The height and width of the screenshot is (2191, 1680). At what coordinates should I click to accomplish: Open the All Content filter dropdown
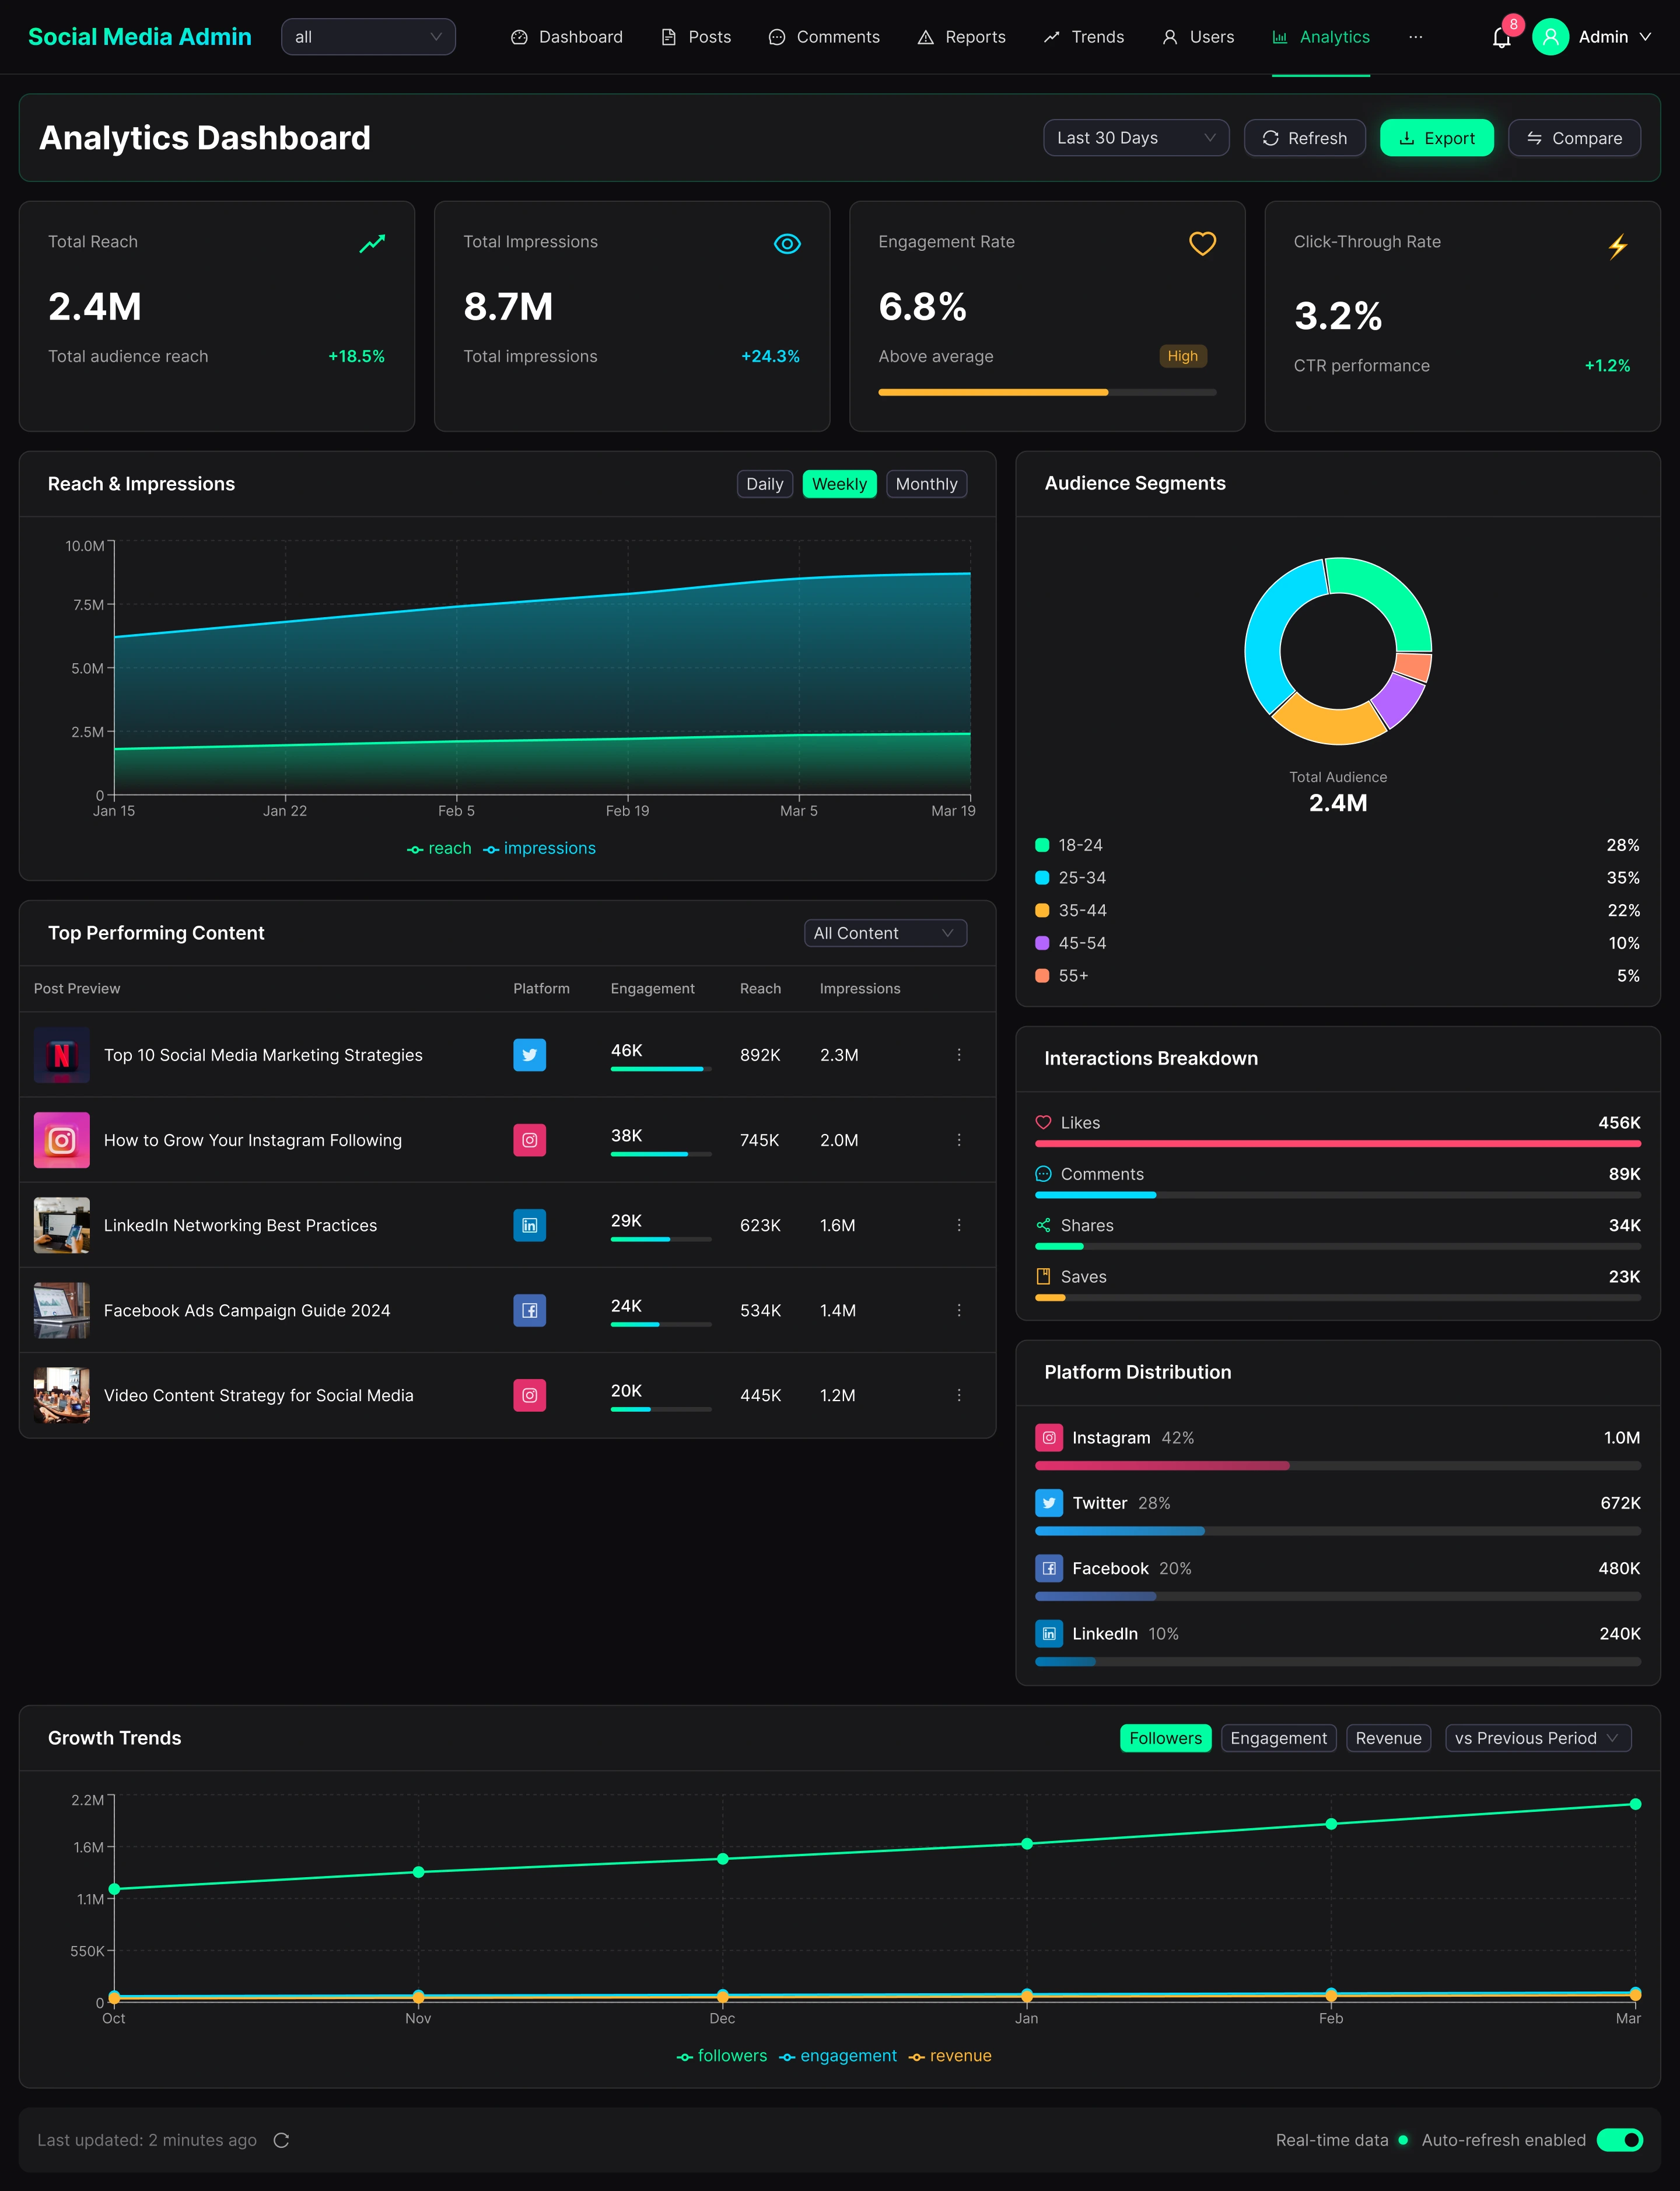(884, 933)
